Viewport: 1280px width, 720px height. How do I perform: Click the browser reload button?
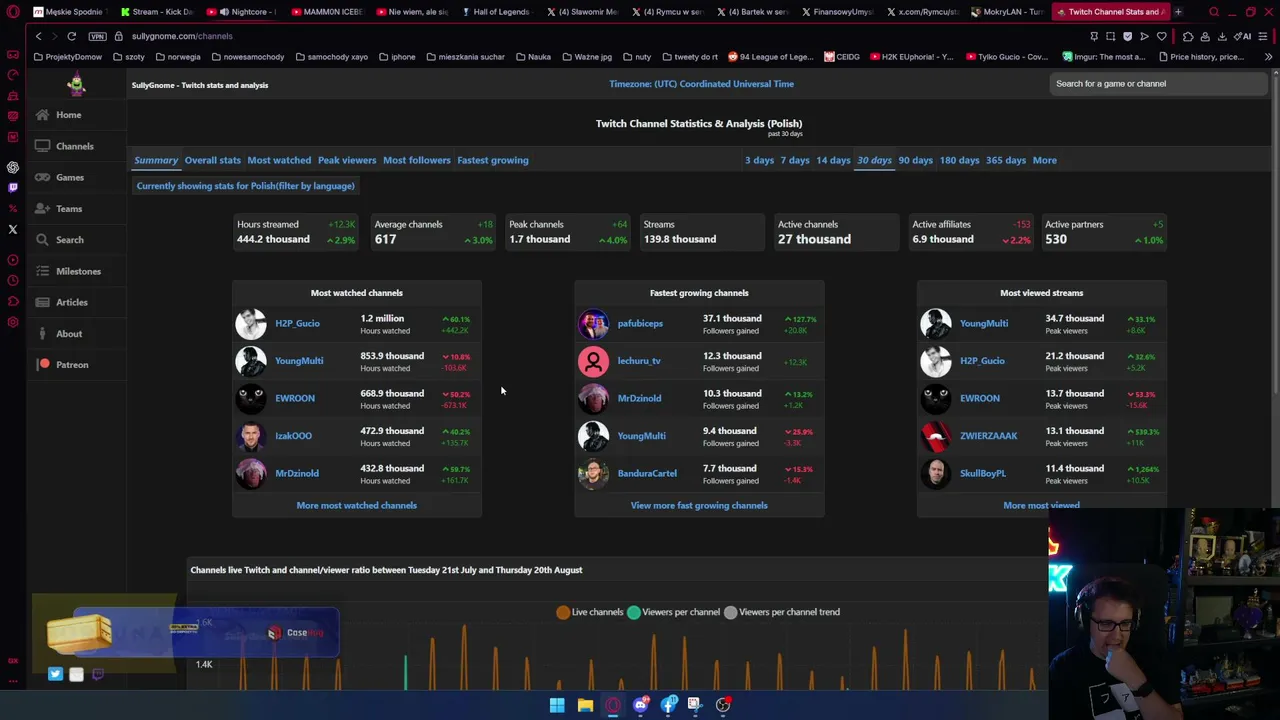coord(72,36)
